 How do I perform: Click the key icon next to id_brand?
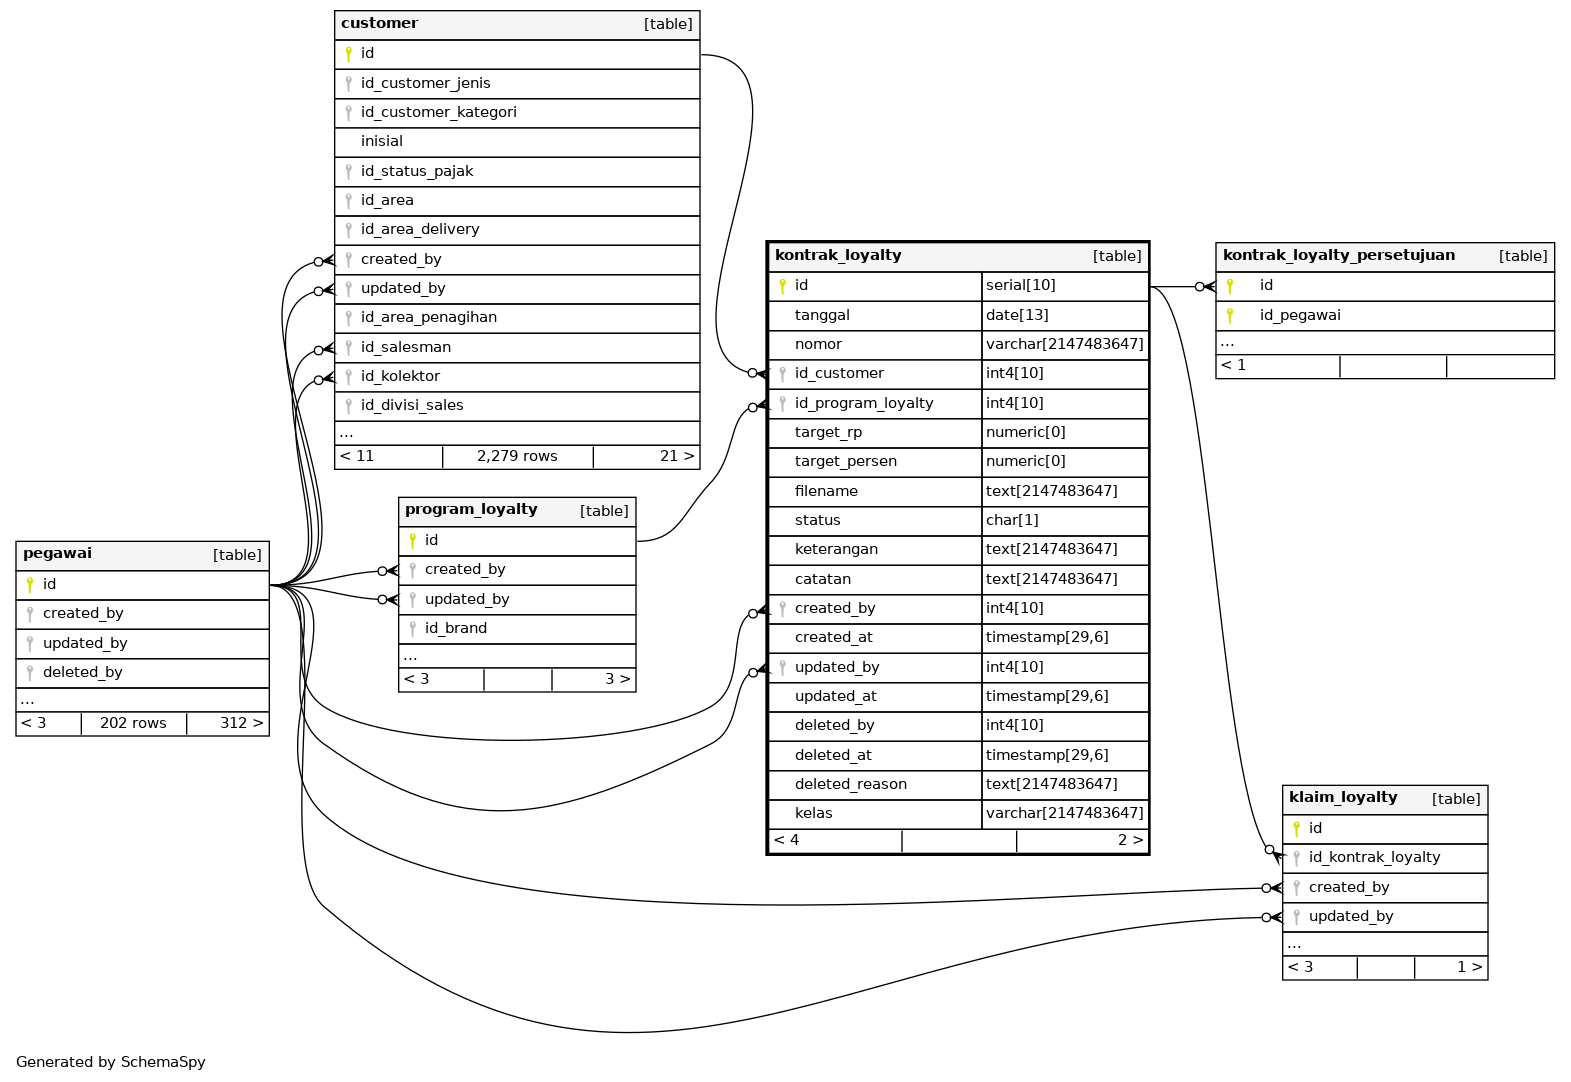(x=412, y=629)
